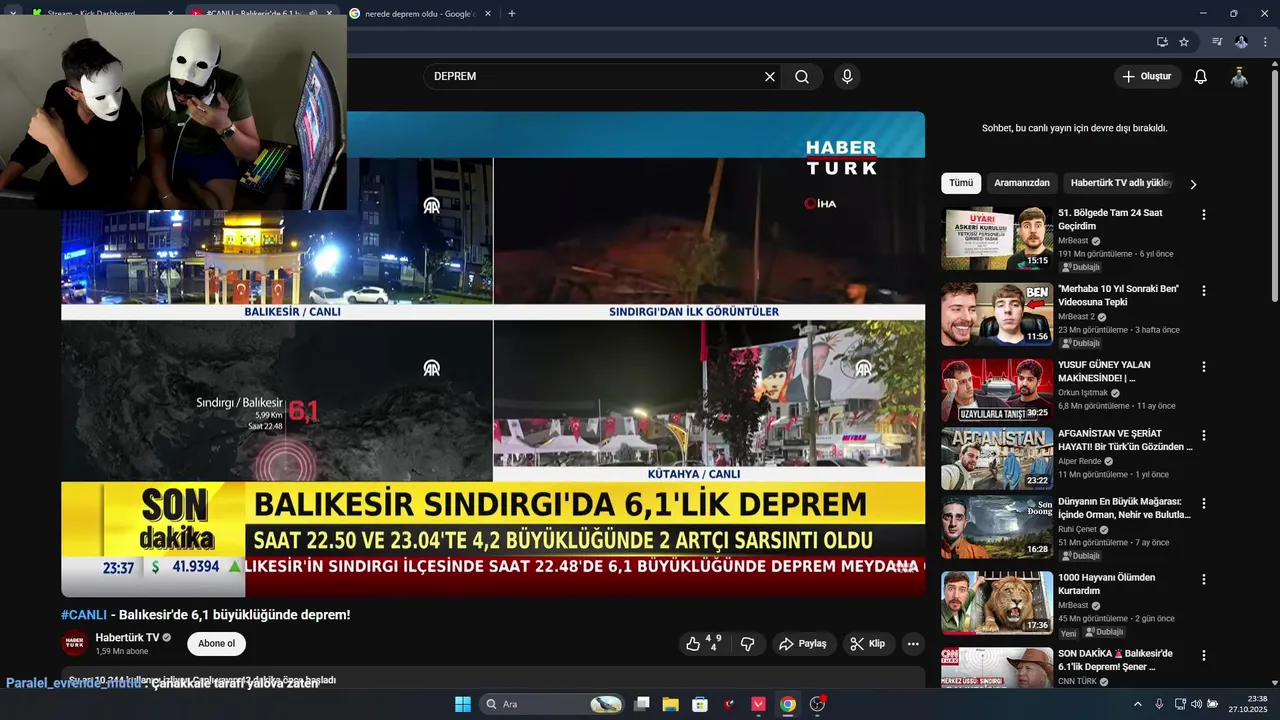Open 'YUSUF GÜNEY YALAN MAKİNESİNDE' thumbnail
The image size is (1280, 720).
pos(997,390)
